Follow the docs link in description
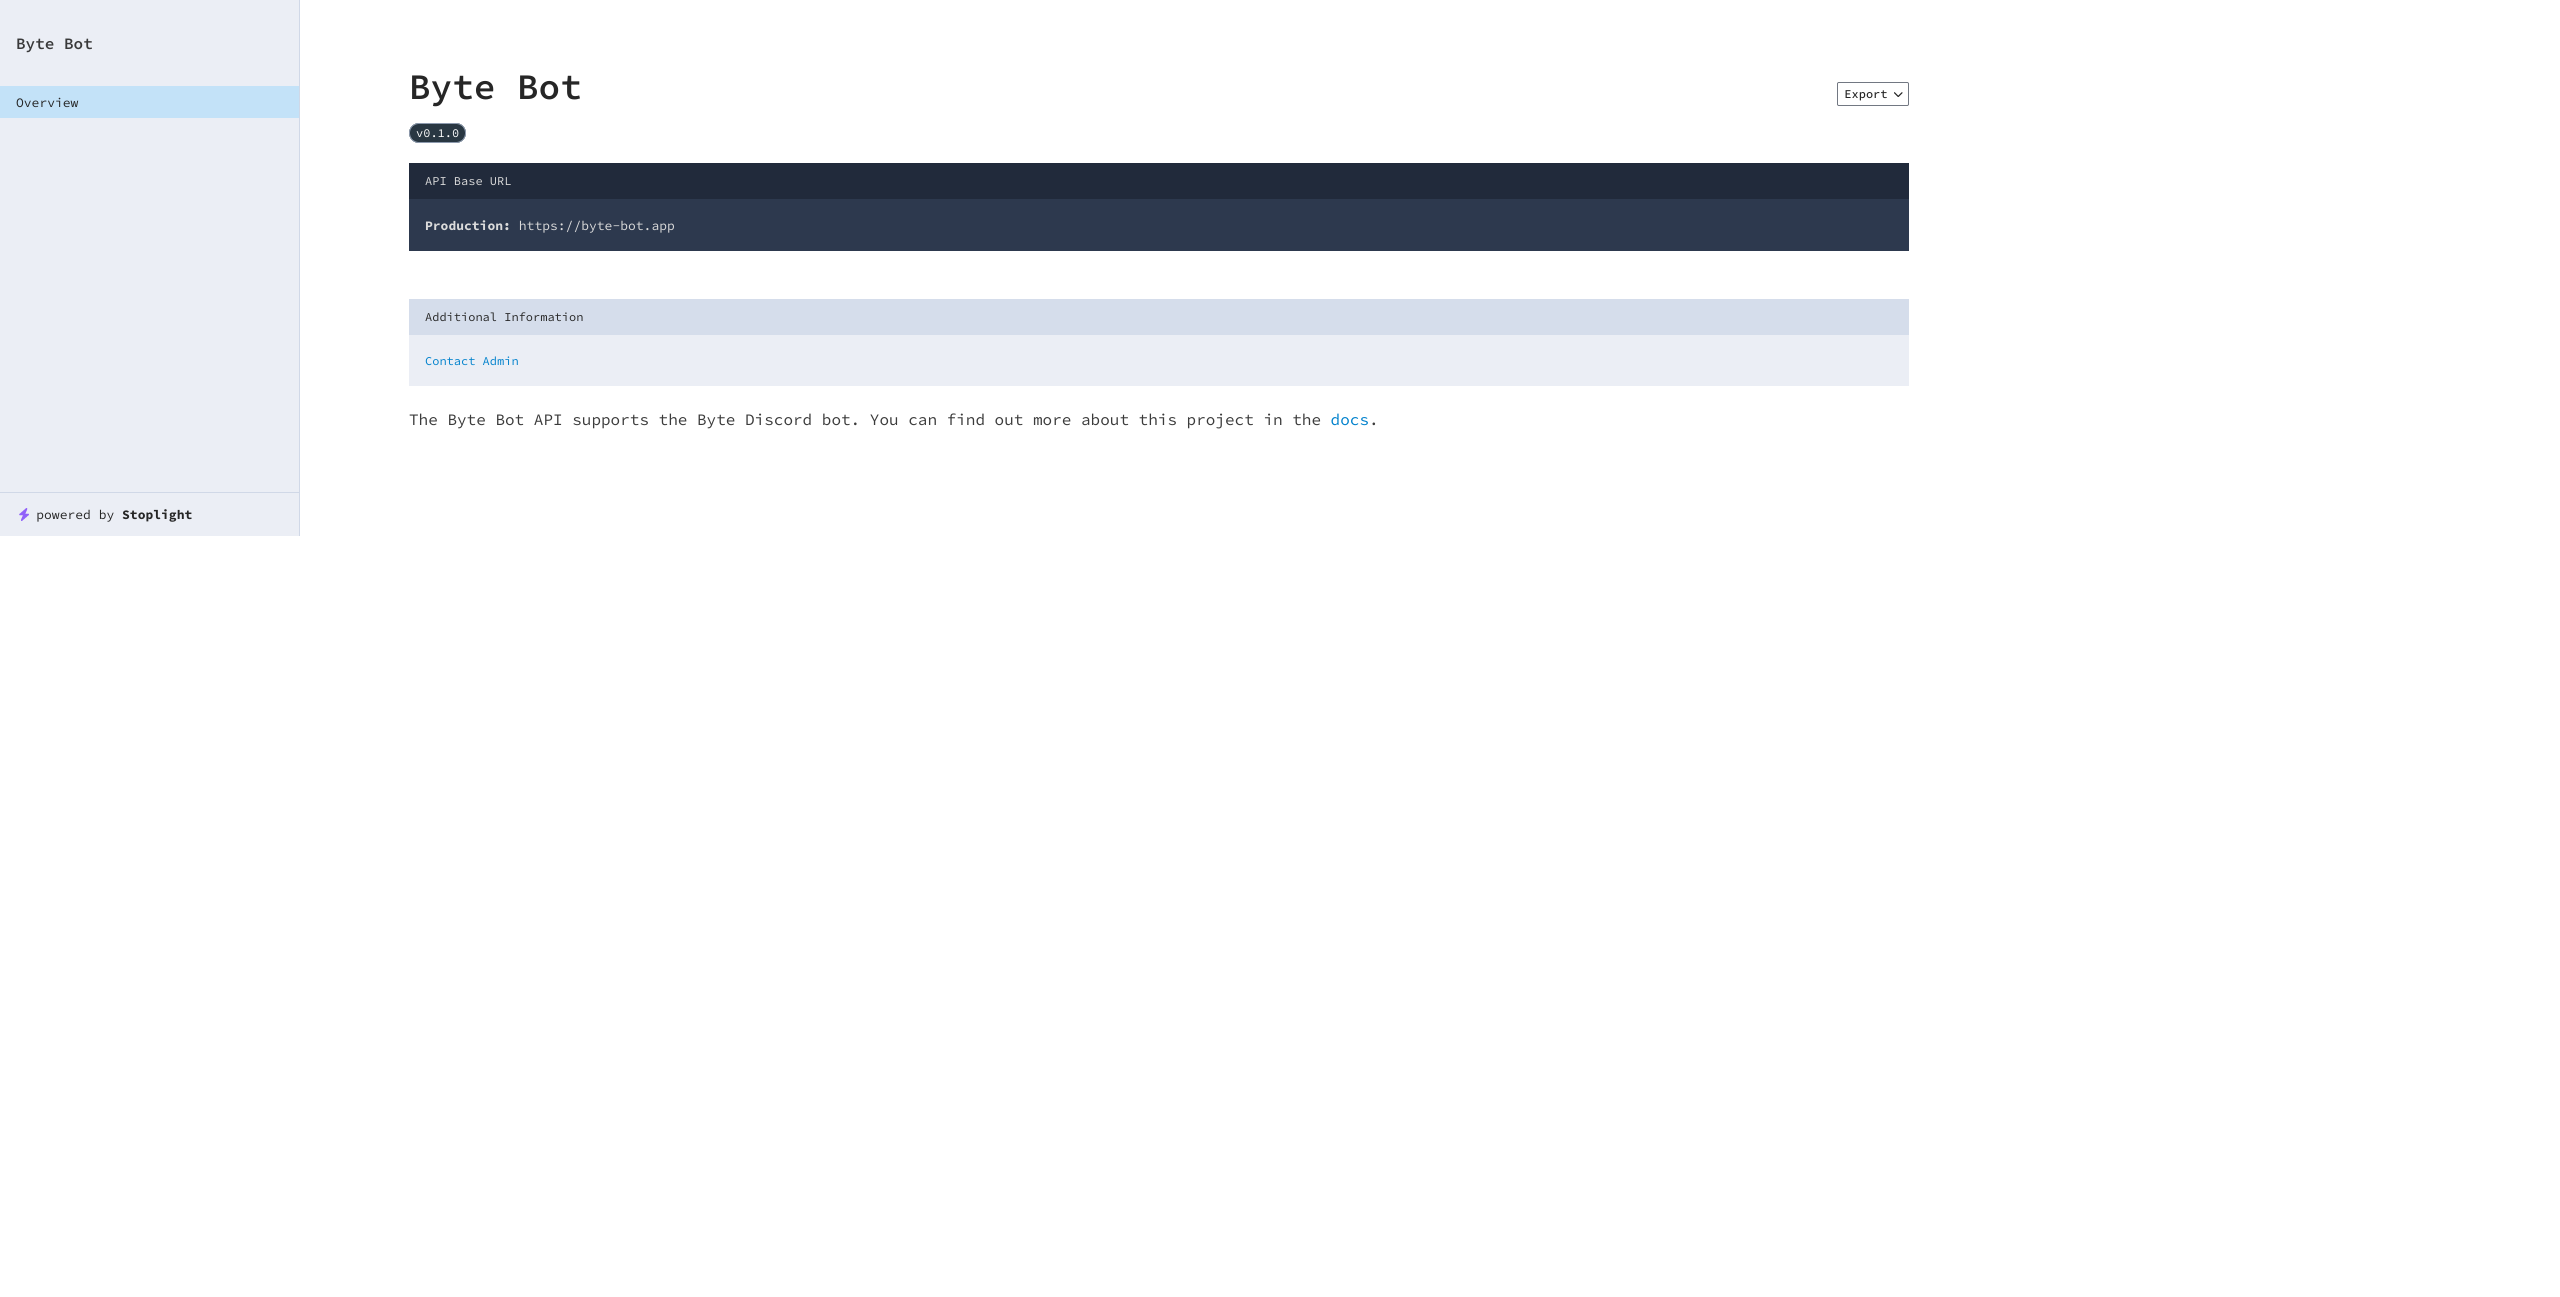 pos(1348,420)
